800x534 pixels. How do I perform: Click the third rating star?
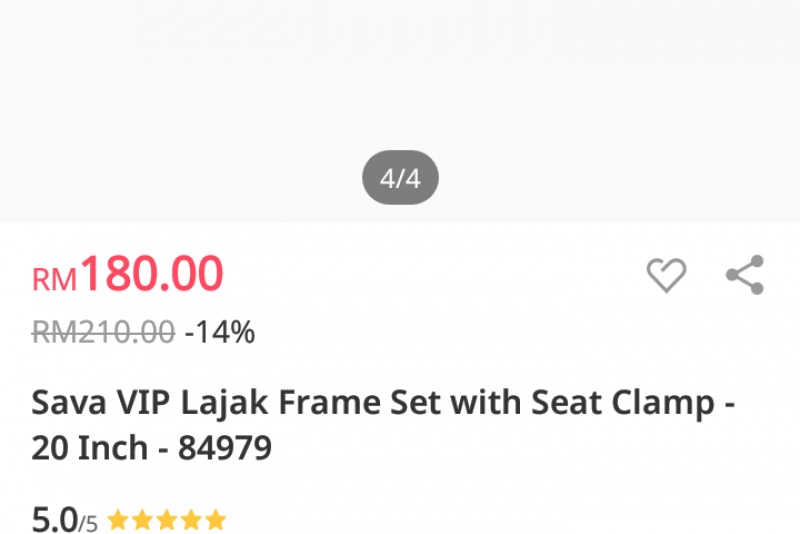click(167, 520)
